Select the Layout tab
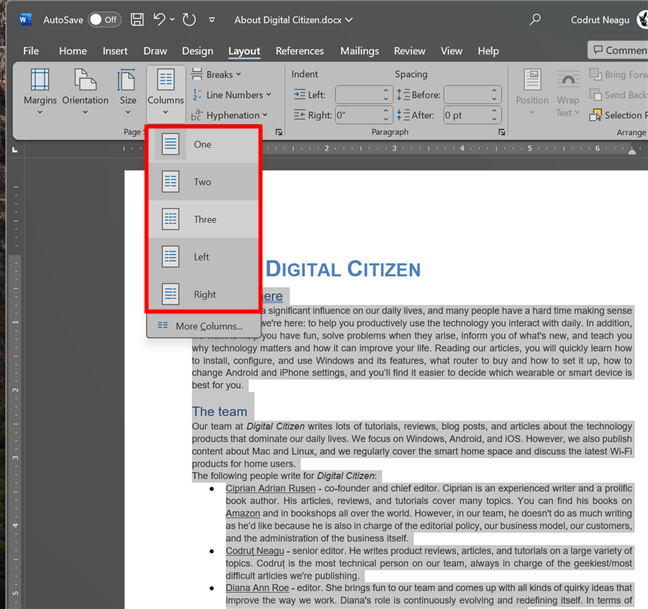The height and width of the screenshot is (609, 648). pyautogui.click(x=244, y=51)
